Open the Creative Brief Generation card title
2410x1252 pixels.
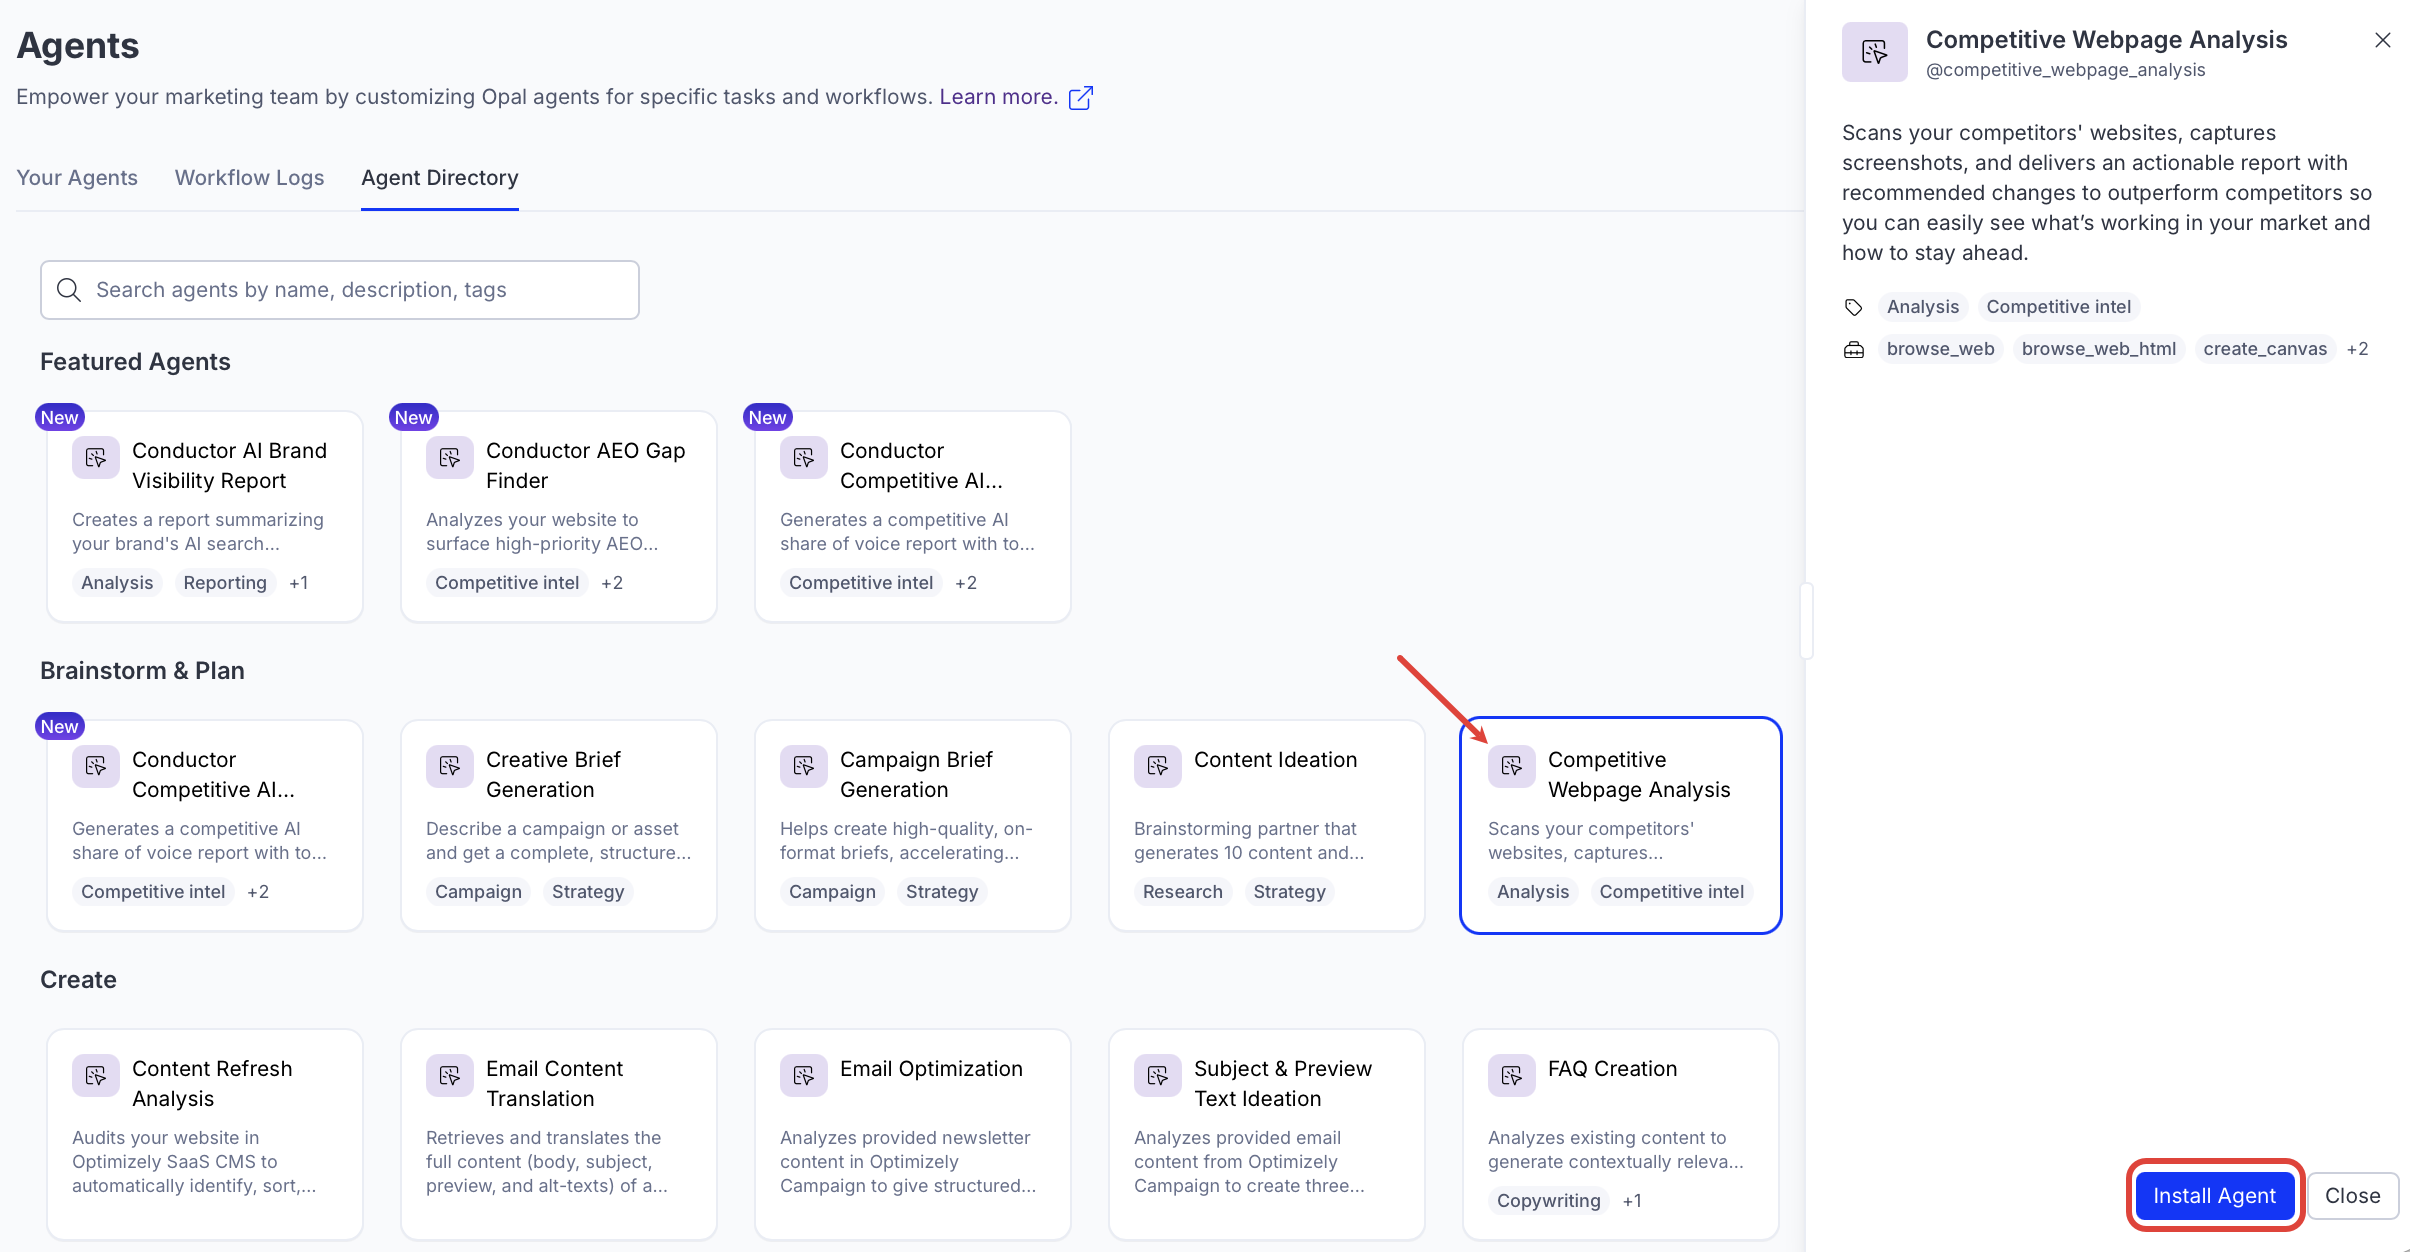(553, 775)
